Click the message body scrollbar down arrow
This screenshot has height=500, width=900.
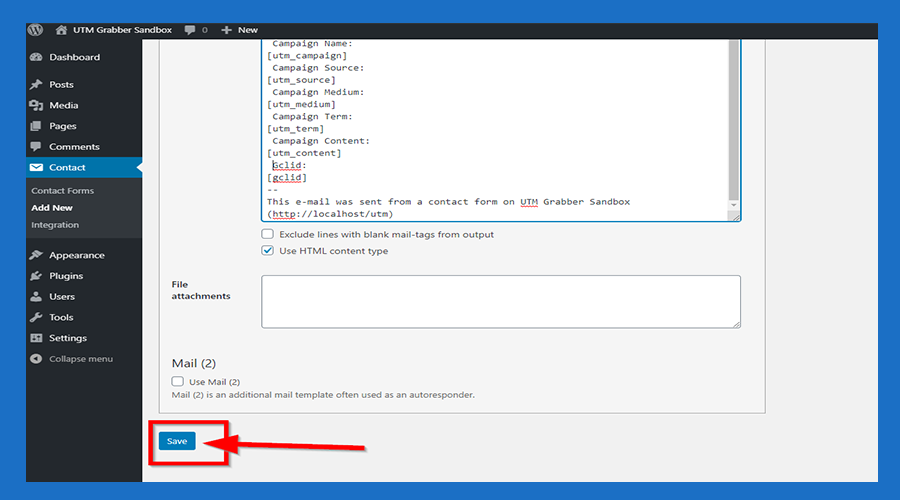click(x=734, y=206)
